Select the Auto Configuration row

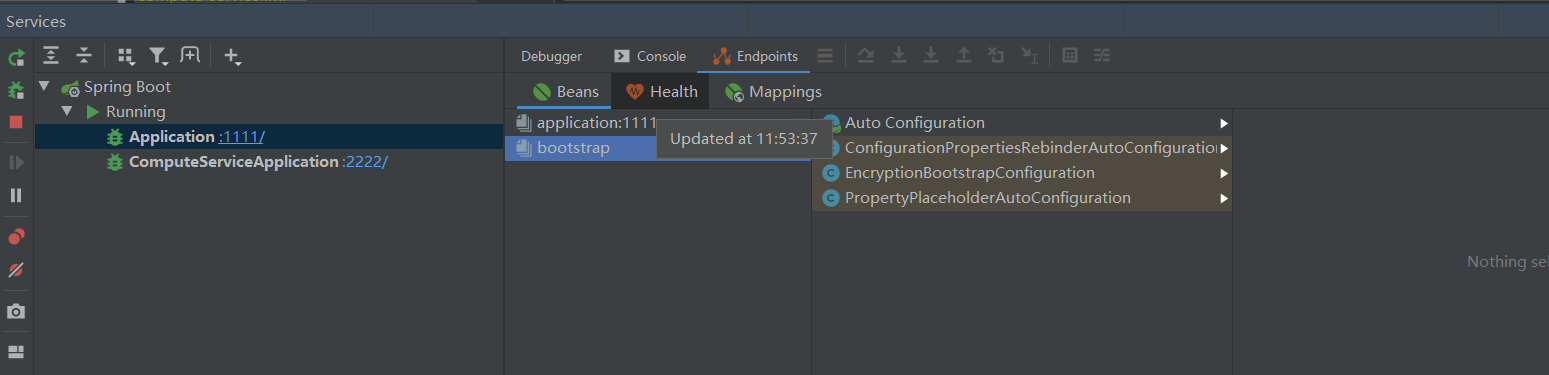click(1022, 123)
